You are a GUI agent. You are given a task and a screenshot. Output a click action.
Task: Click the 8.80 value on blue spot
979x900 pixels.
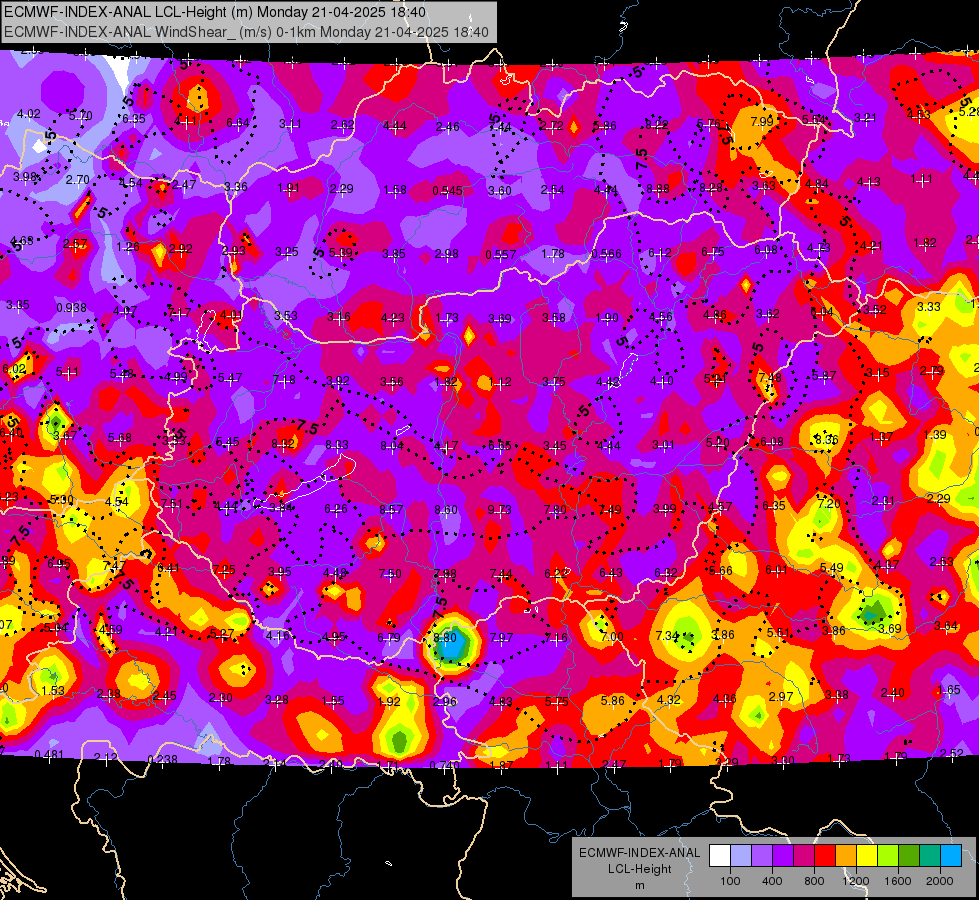pos(445,638)
